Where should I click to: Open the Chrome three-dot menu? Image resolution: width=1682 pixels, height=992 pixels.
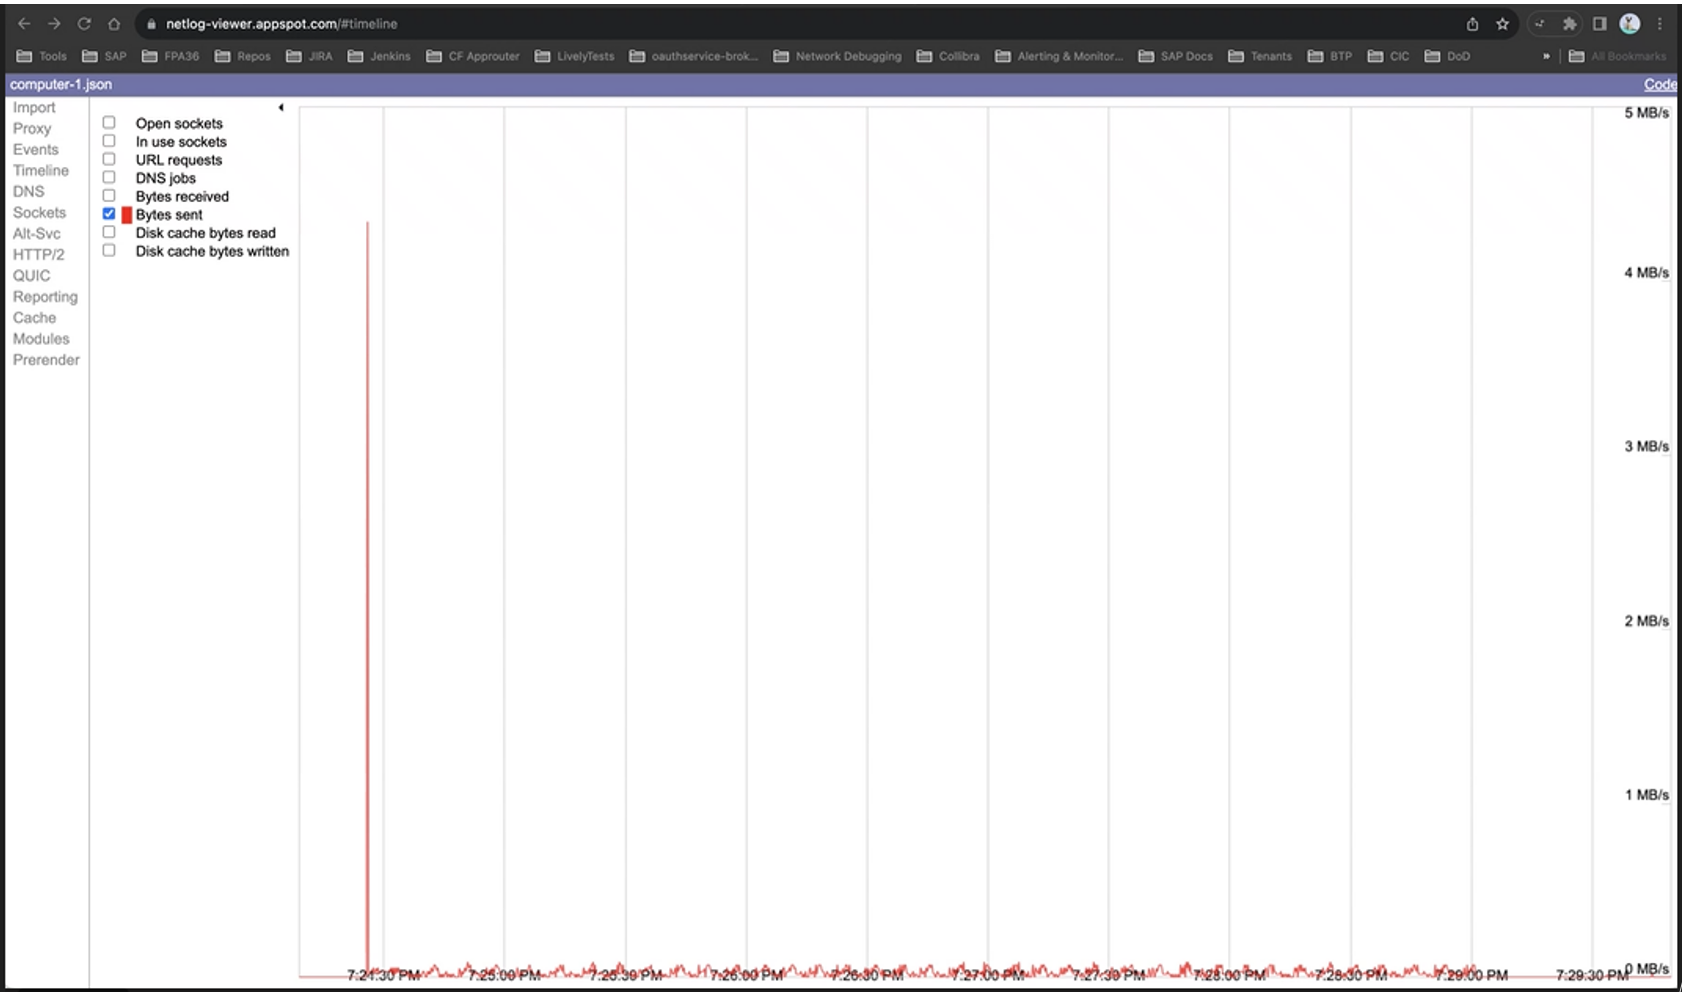pyautogui.click(x=1660, y=24)
